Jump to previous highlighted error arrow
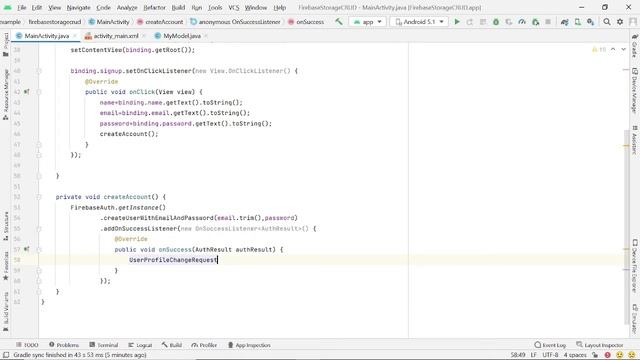Viewport: 640px width, 360px height. pyautogui.click(x=613, y=49)
